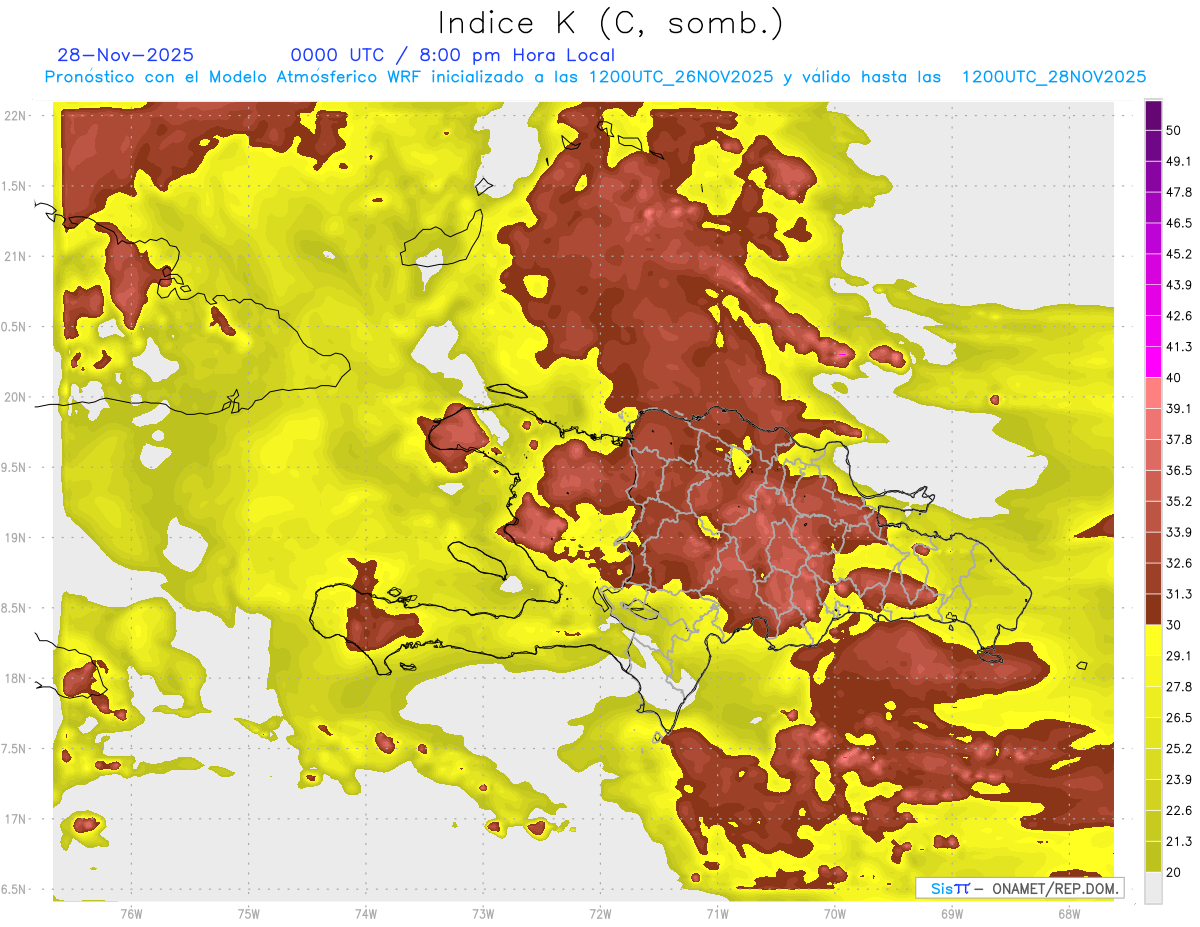
Task: Click the "Indice K (C, somb.)" title
Action: (610, 23)
